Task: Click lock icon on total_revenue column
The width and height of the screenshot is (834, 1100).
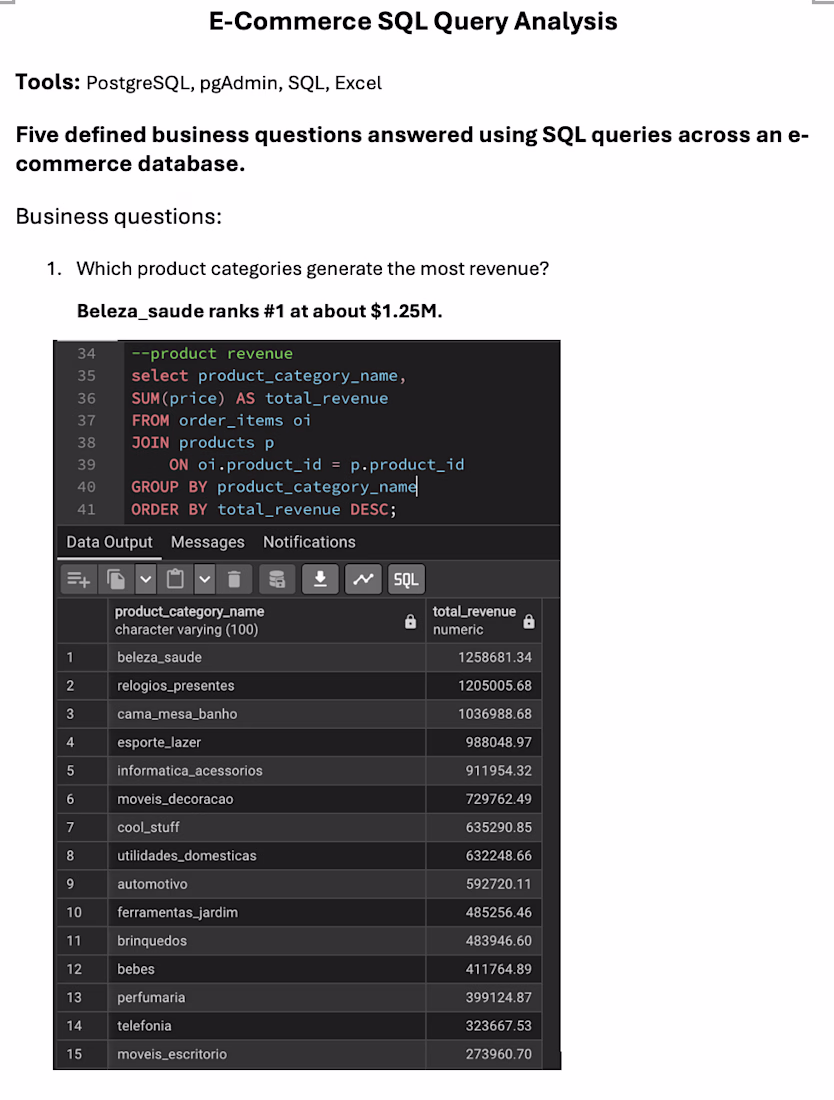Action: click(x=529, y=622)
